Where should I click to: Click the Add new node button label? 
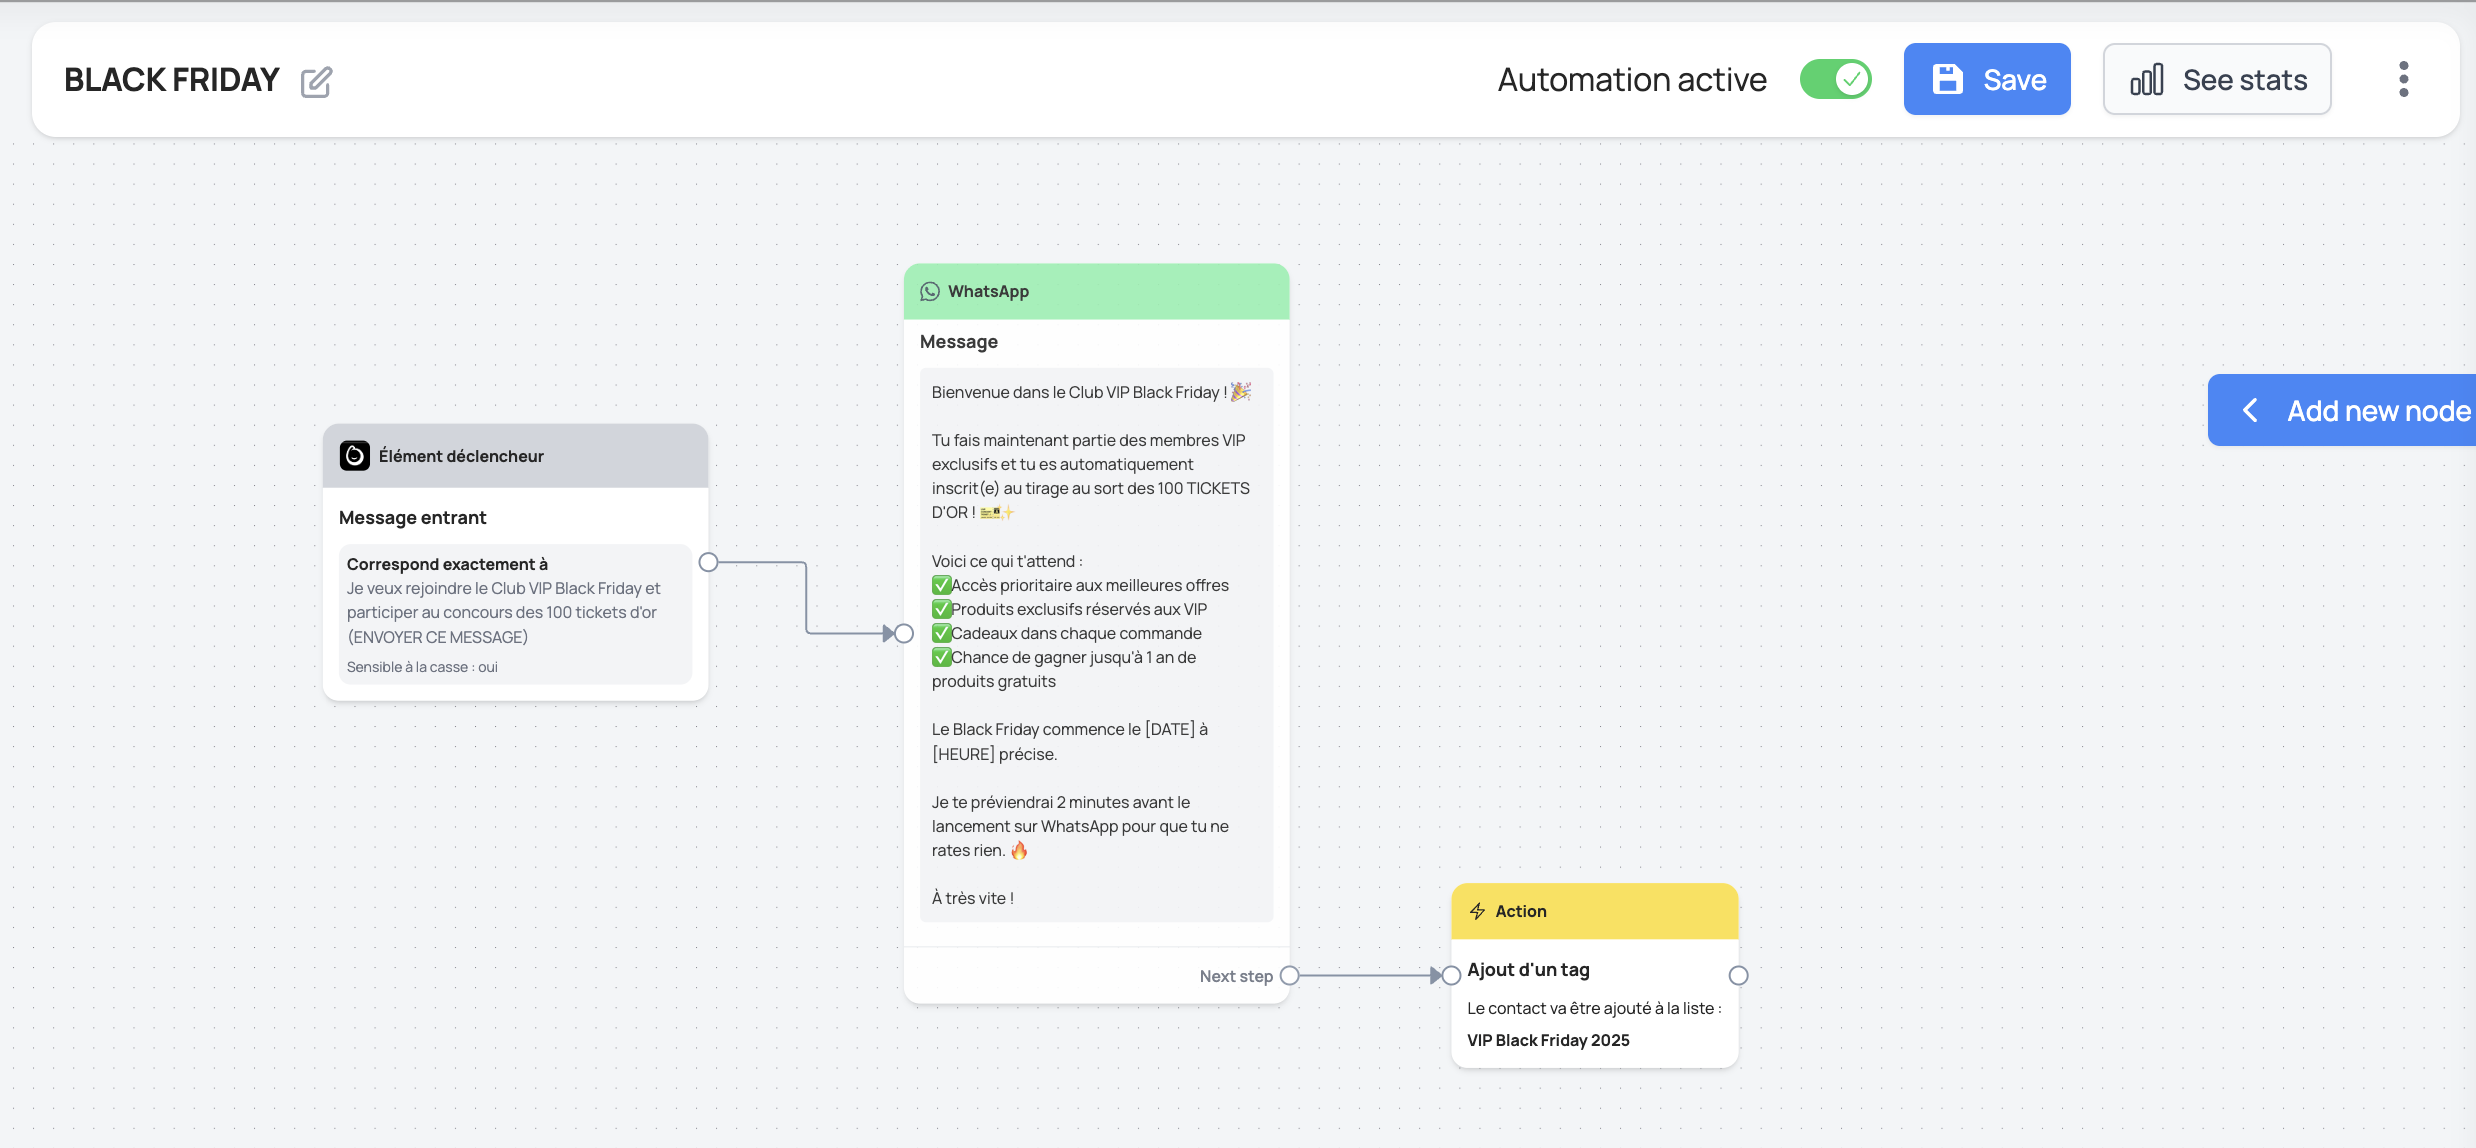coord(2378,410)
